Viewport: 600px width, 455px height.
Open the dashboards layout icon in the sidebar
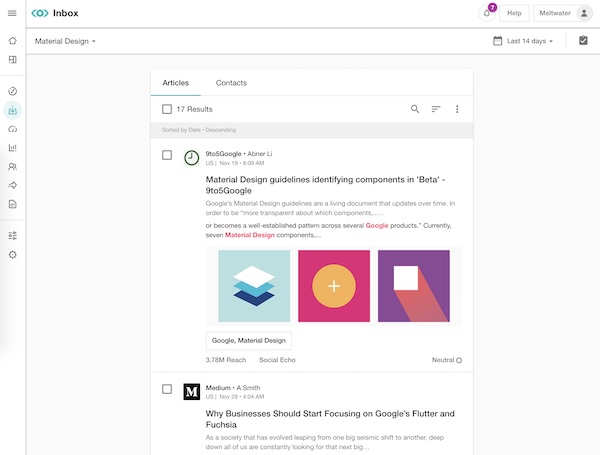13,60
